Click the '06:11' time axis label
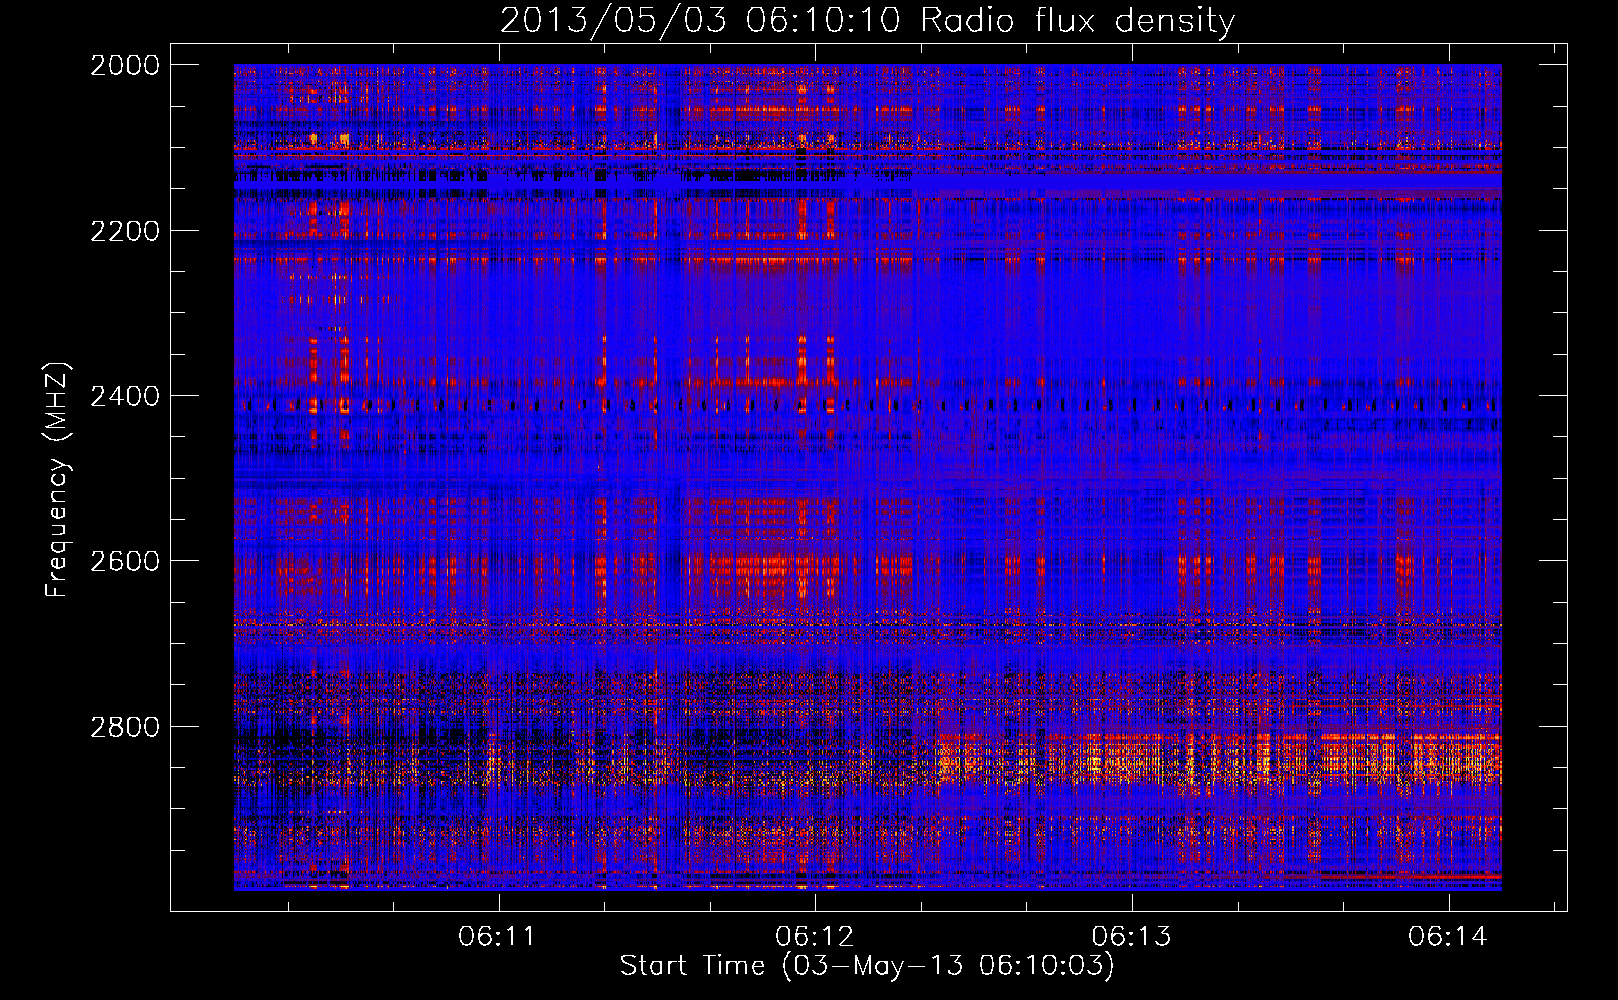This screenshot has height=1000, width=1618. (497, 937)
